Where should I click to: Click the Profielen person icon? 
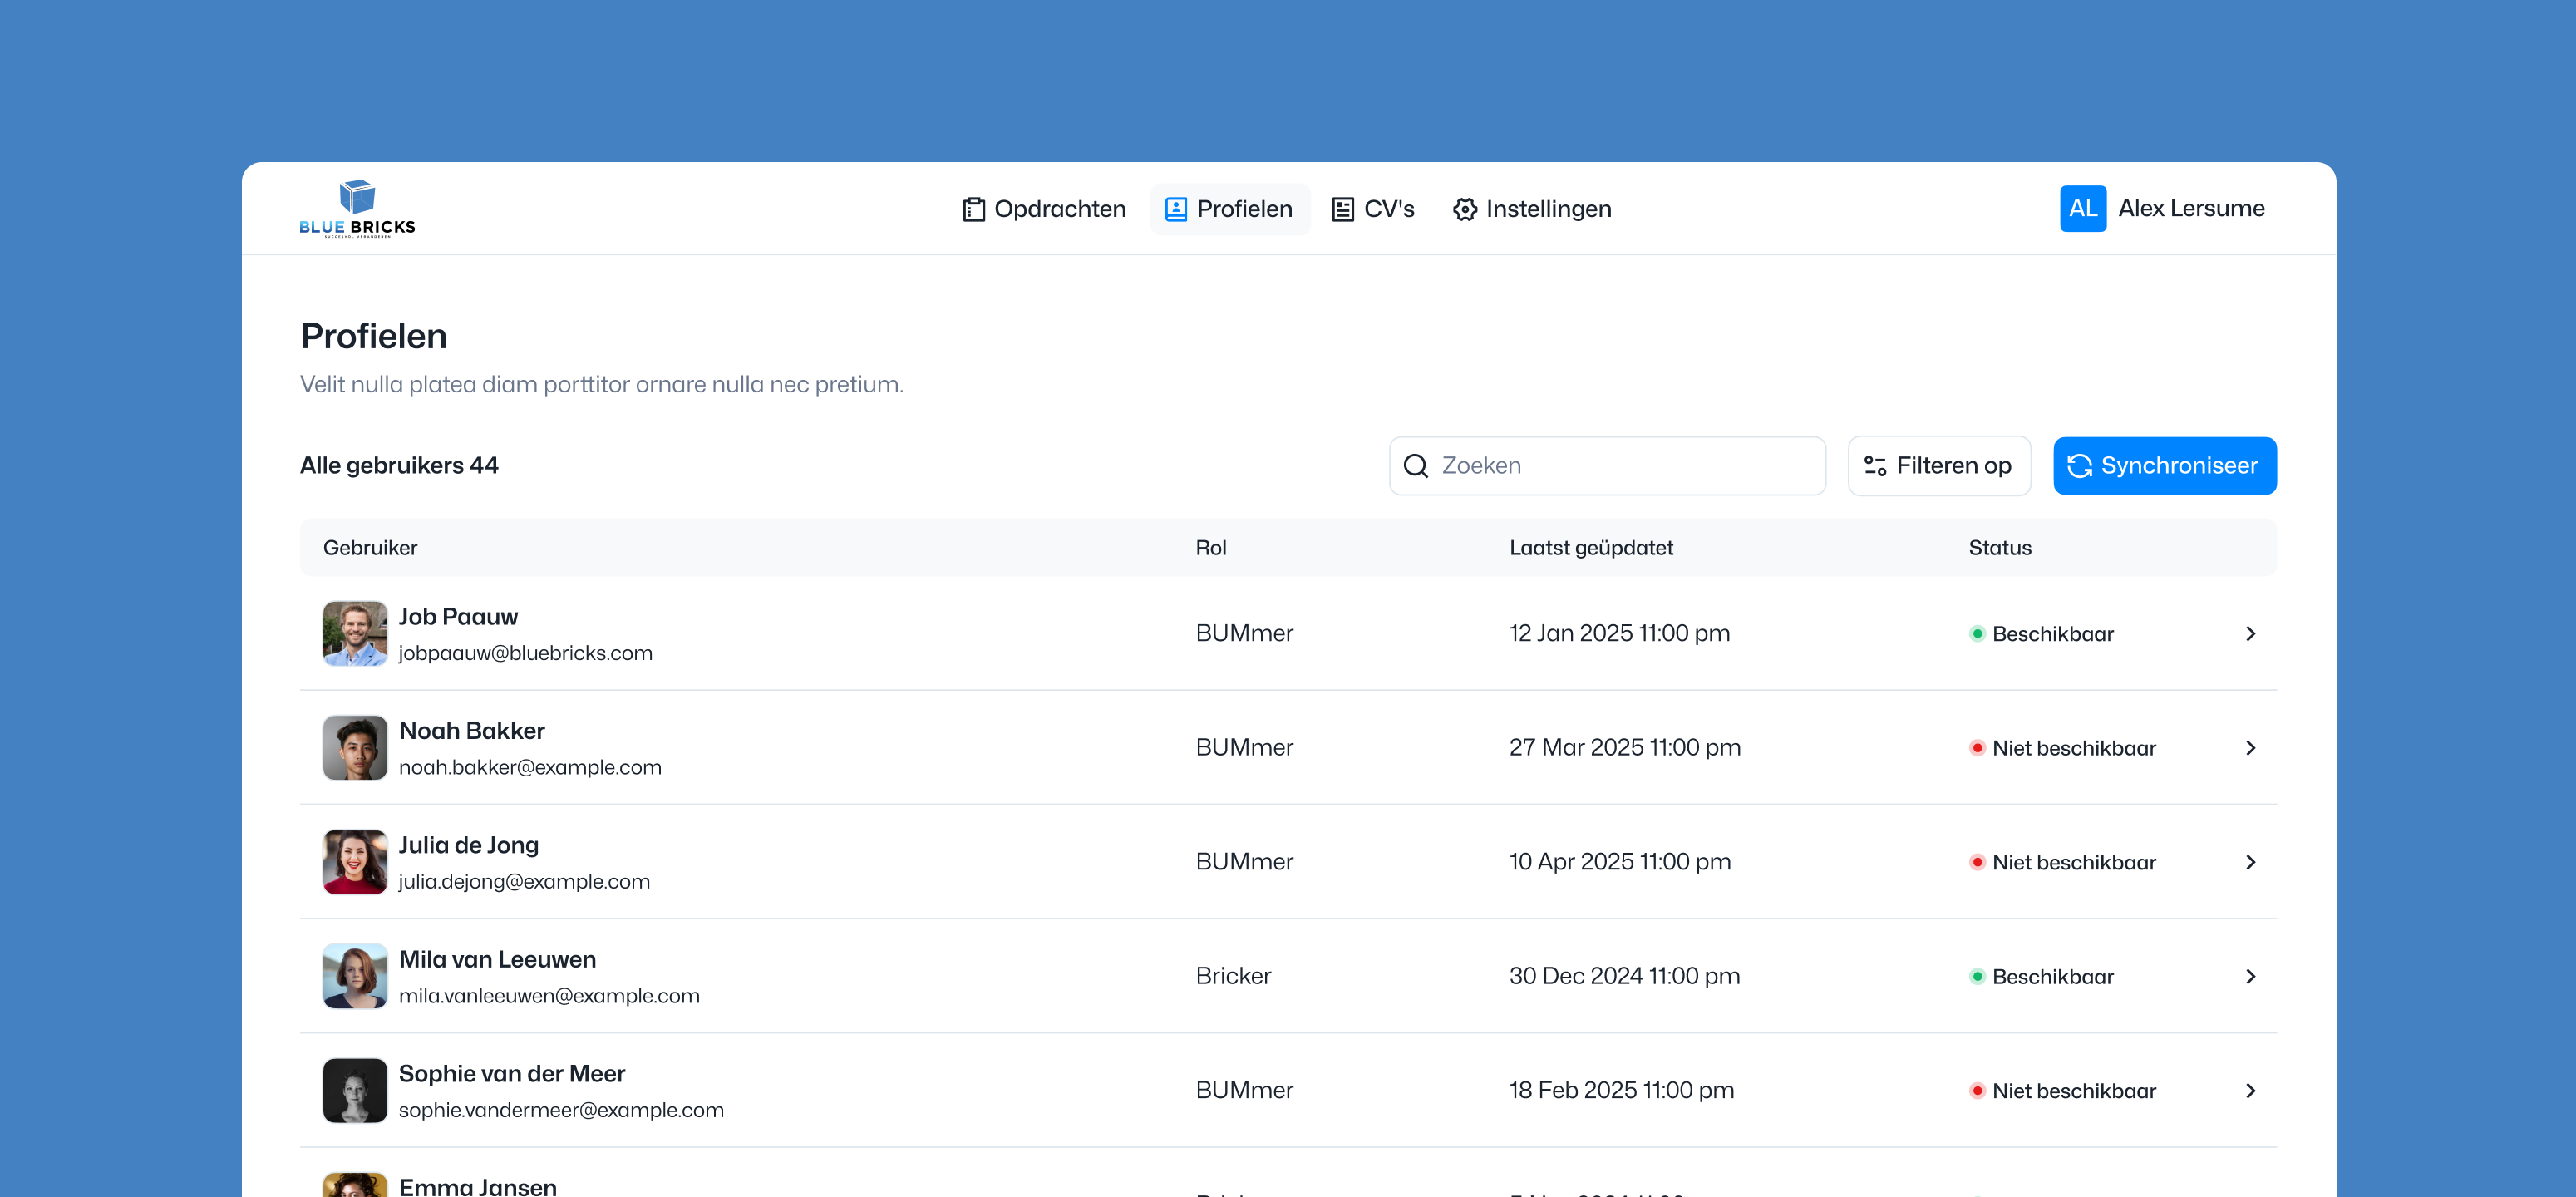[1176, 209]
